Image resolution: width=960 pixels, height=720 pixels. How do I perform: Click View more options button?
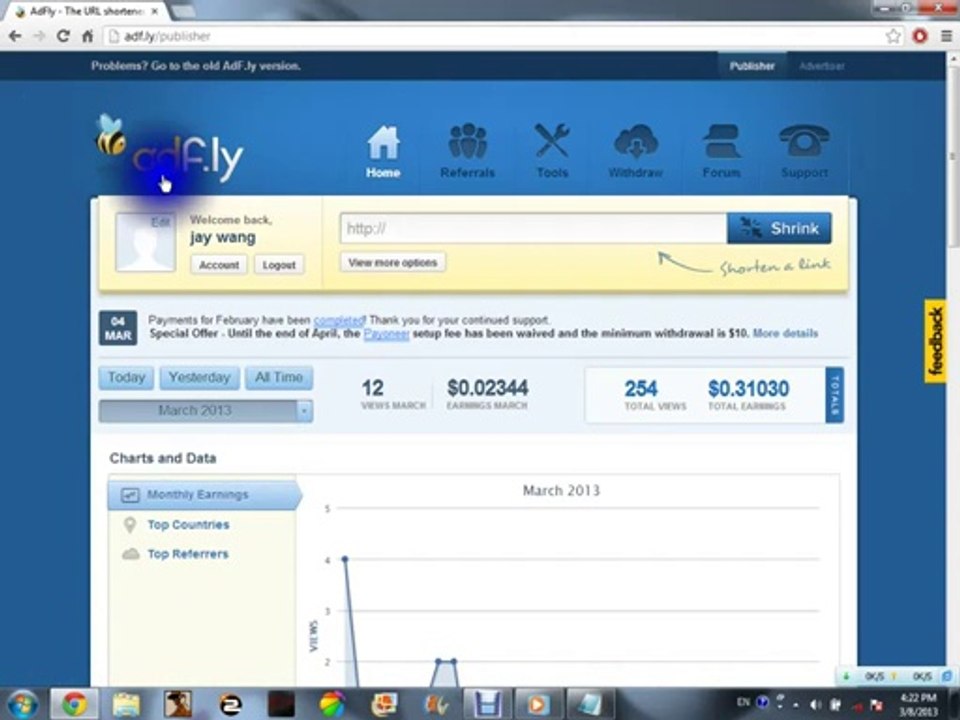[x=392, y=262]
